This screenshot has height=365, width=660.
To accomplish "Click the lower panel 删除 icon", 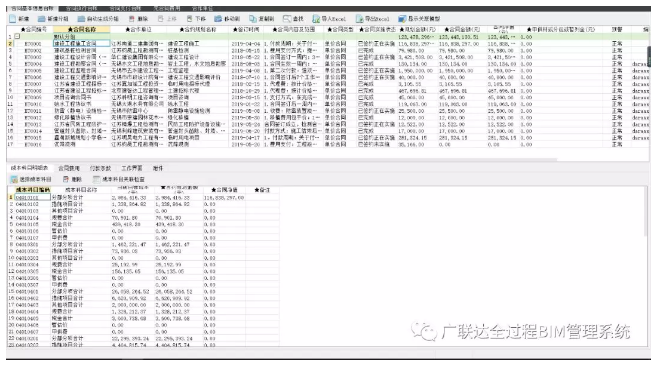I will coord(66,179).
